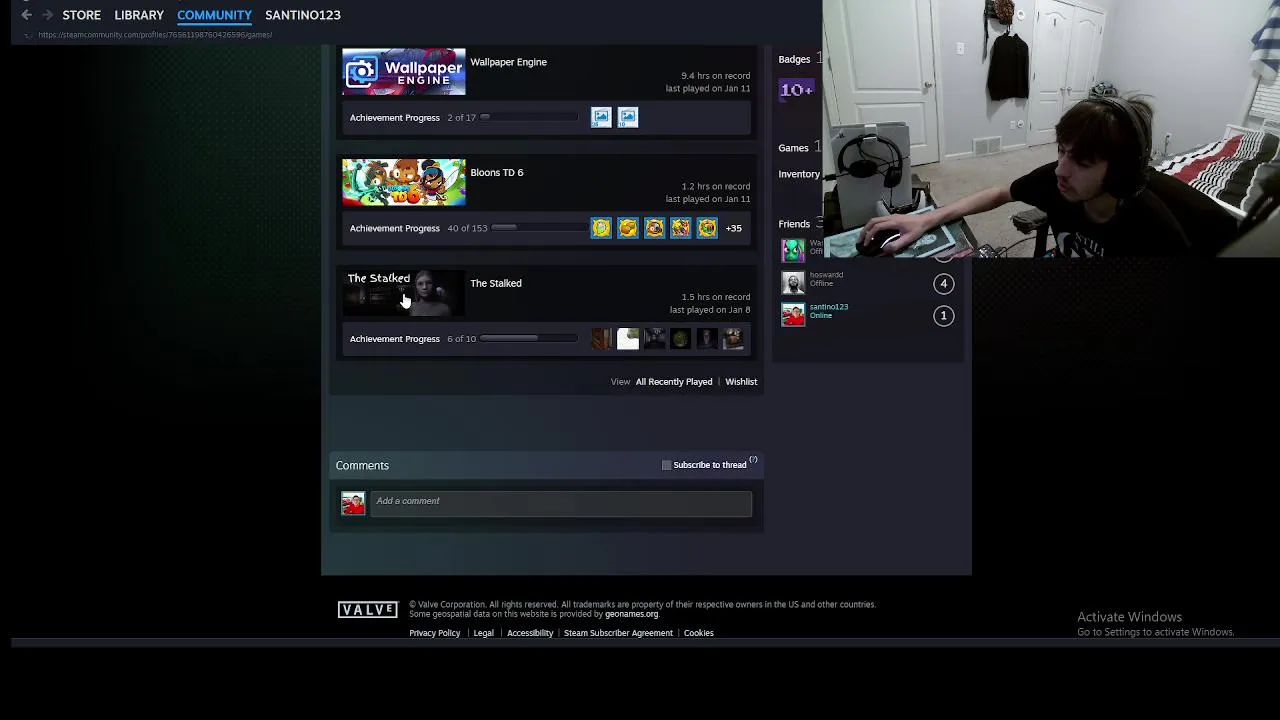Open the Steam Subscriber Agreement link

pos(618,633)
